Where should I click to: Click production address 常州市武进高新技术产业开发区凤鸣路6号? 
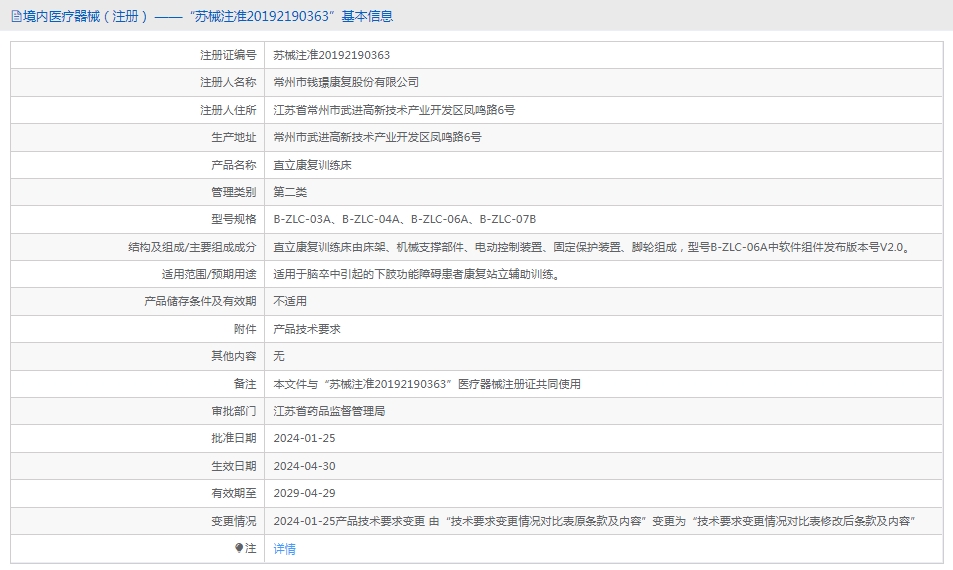tap(377, 137)
